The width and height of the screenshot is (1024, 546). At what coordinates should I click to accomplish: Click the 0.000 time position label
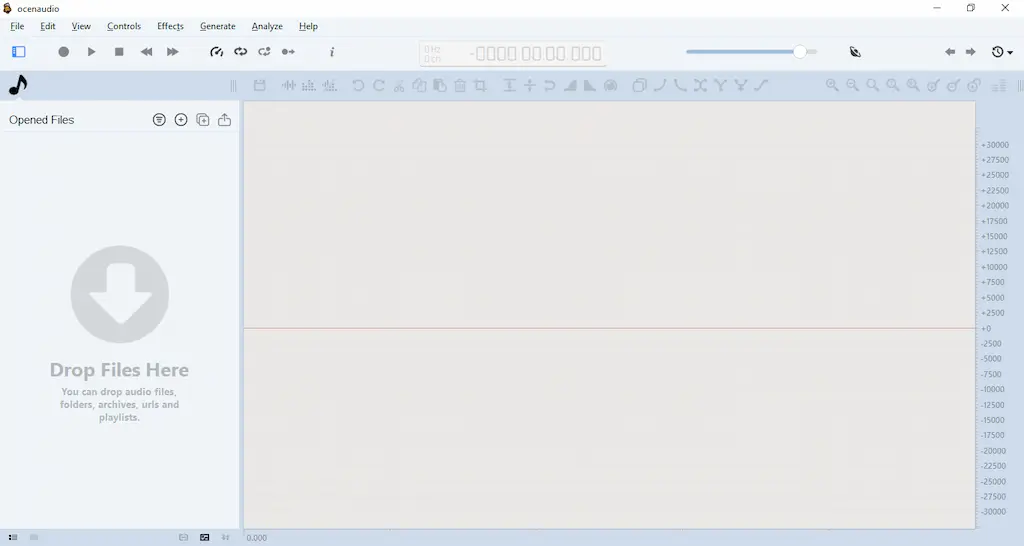pyautogui.click(x=257, y=538)
